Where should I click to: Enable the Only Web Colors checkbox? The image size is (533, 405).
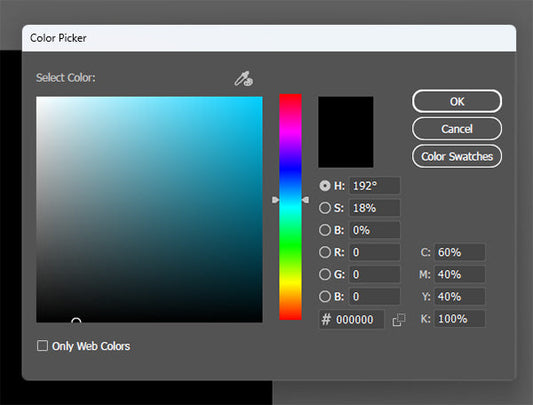pos(42,346)
